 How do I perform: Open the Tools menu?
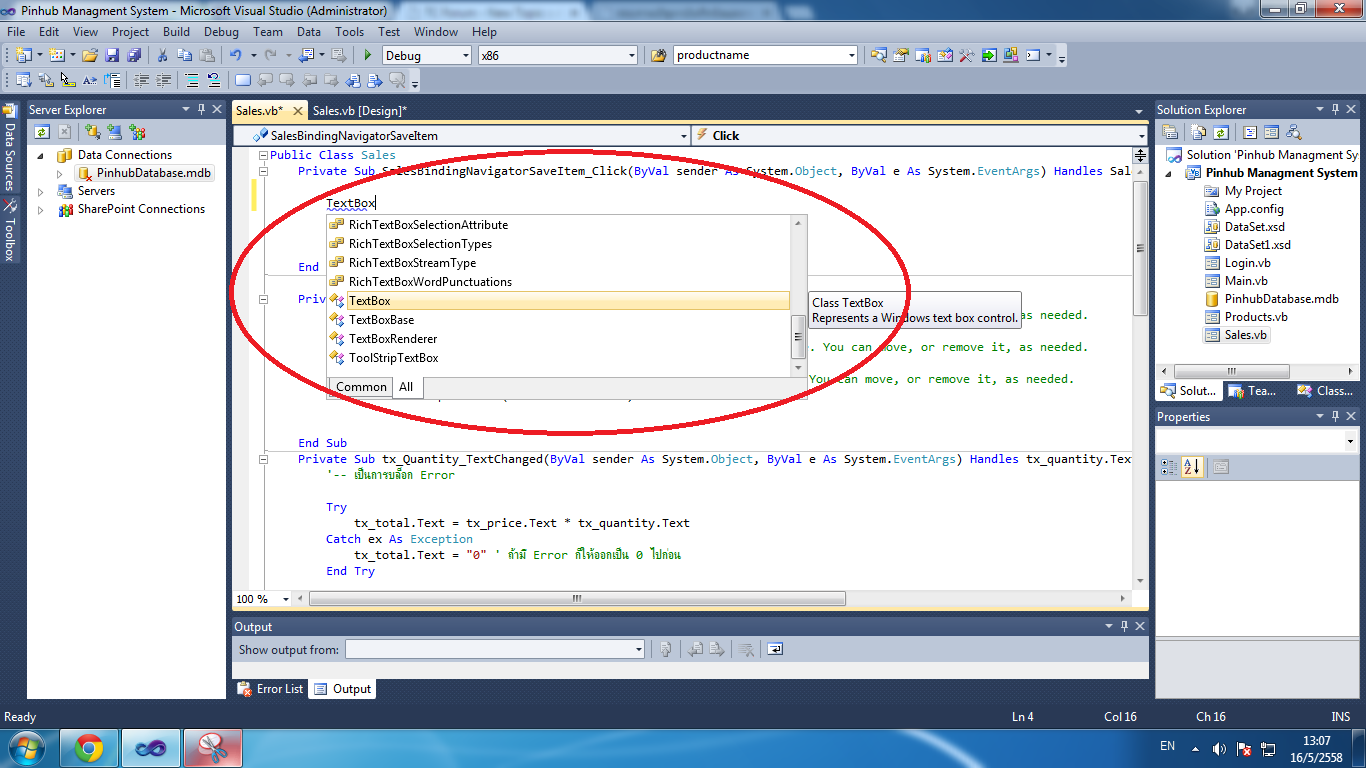[x=349, y=32]
